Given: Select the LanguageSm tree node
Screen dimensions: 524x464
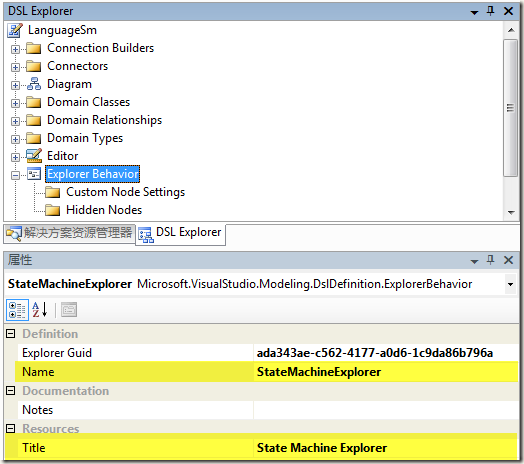Looking at the screenshot, I should pyautogui.click(x=62, y=30).
